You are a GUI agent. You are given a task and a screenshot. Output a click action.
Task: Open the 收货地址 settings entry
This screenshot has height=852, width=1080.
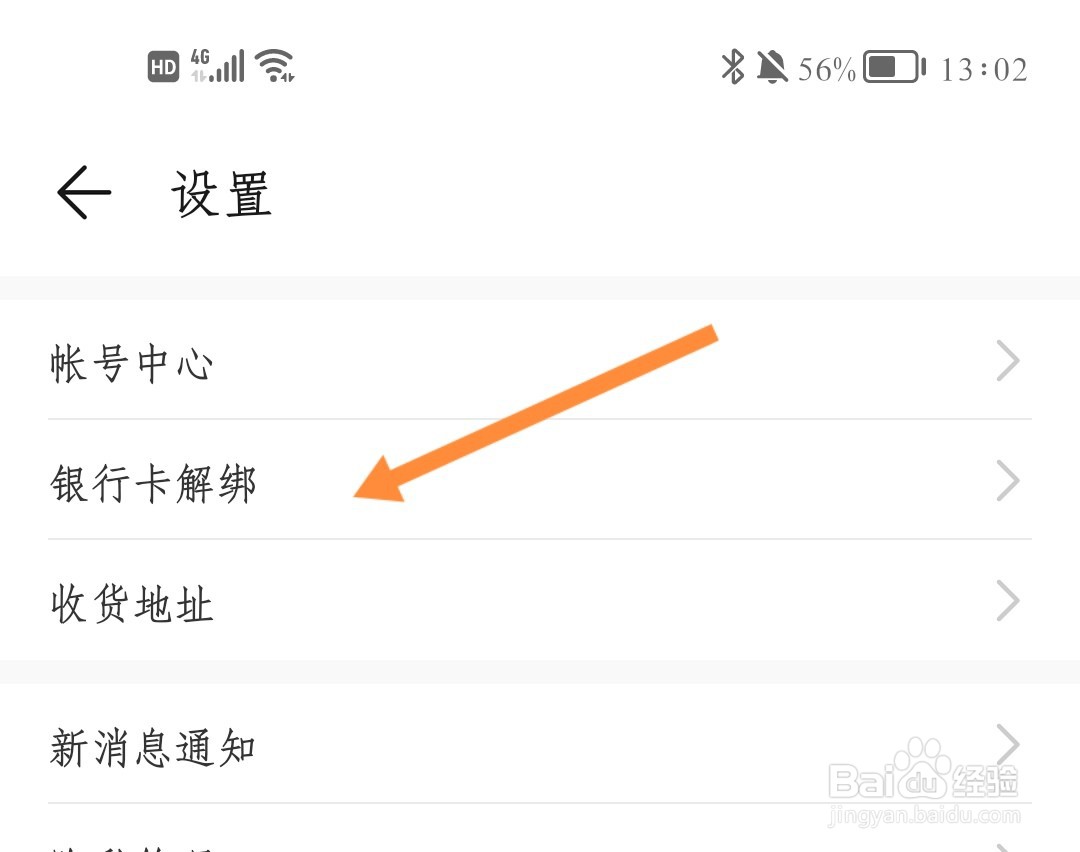tap(540, 601)
